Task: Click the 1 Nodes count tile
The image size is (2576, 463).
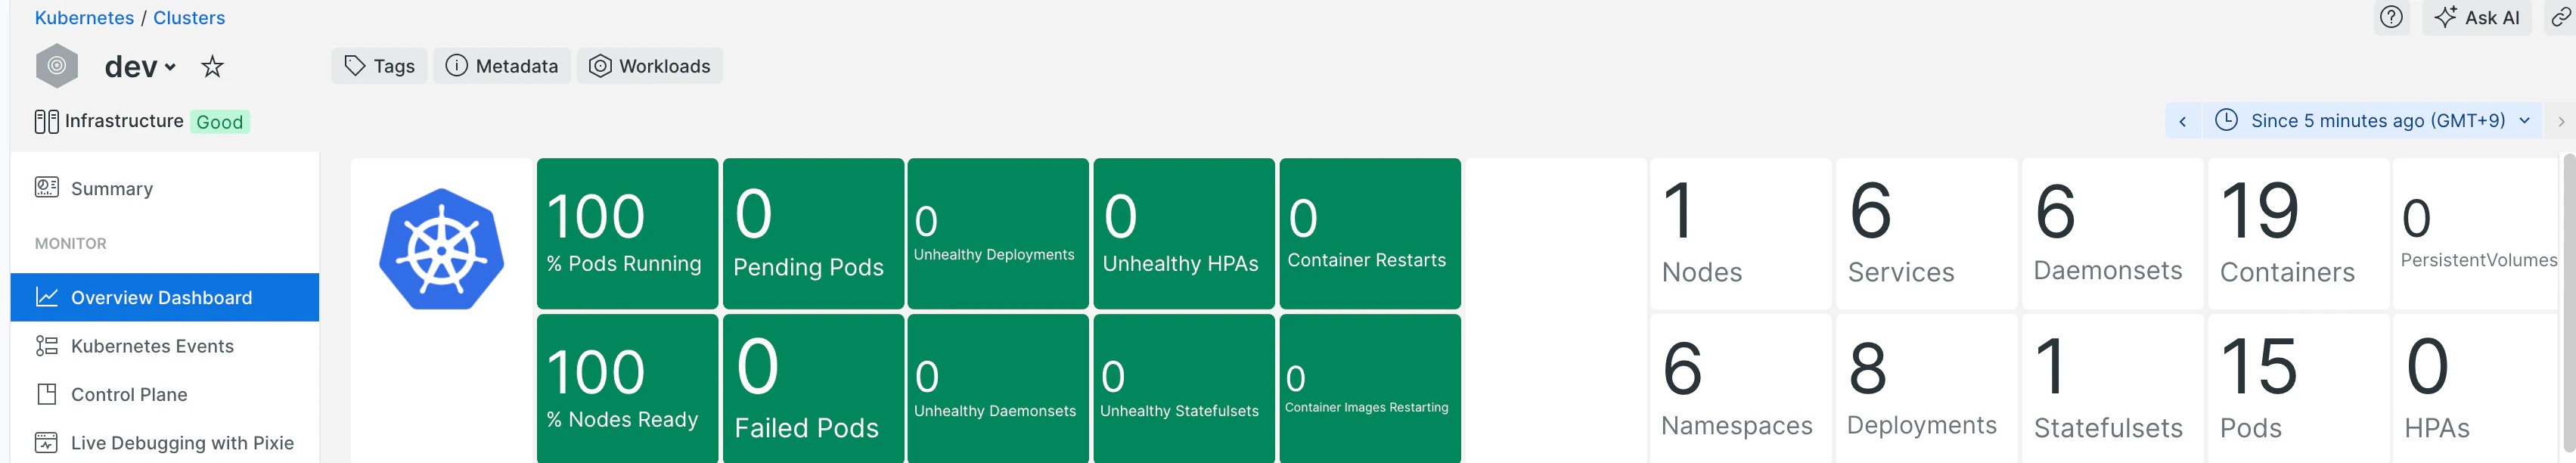Action: [1741, 233]
